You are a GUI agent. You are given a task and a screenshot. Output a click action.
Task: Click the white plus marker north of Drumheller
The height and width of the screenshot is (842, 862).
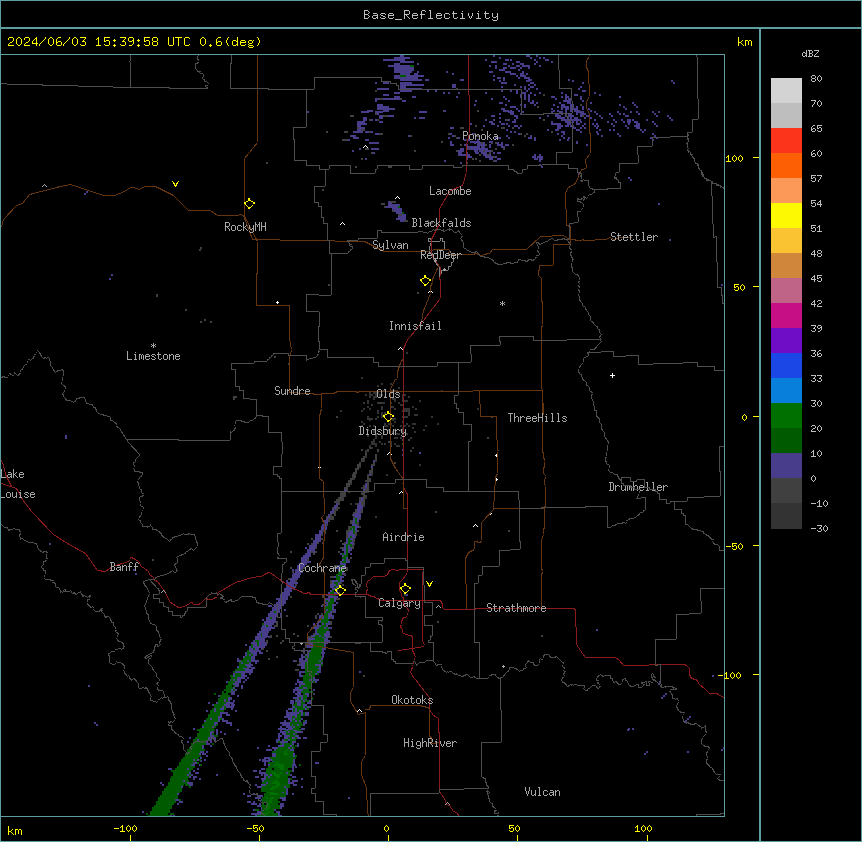(x=612, y=375)
